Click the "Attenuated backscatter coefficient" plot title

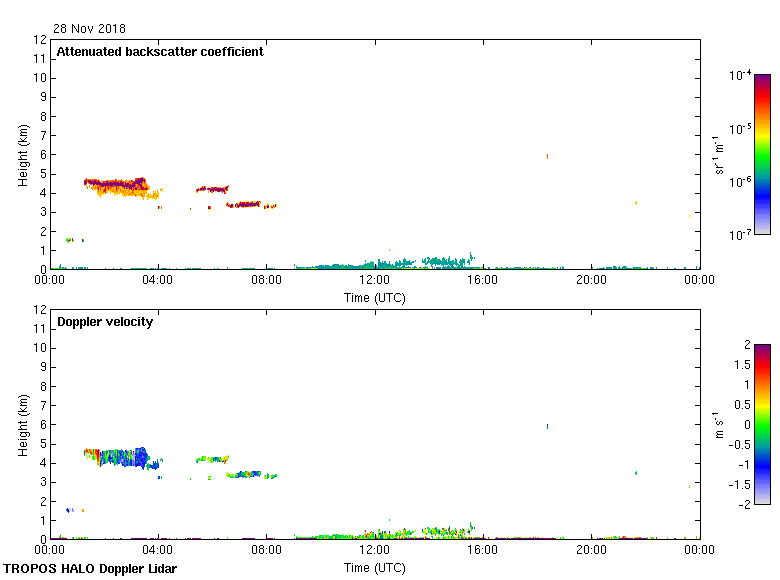click(160, 52)
